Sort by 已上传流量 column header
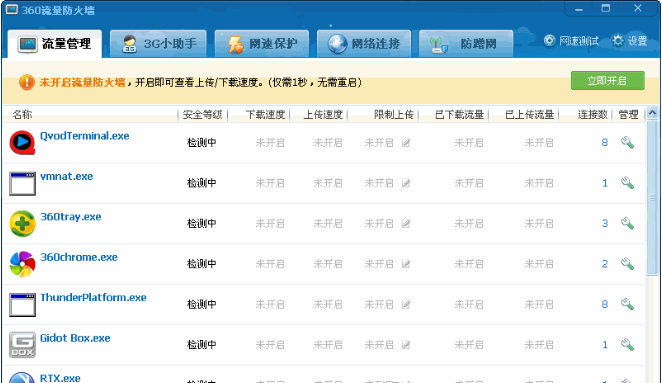This screenshot has width=662, height=383. 529,114
